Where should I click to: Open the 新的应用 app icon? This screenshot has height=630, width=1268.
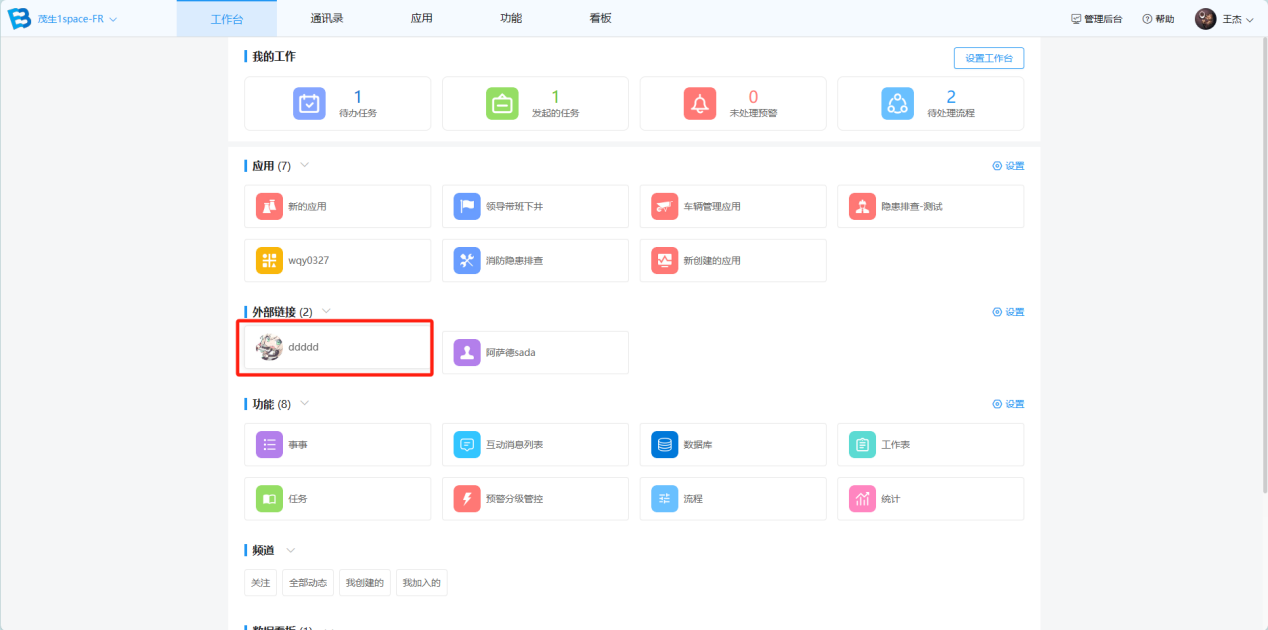coord(269,206)
